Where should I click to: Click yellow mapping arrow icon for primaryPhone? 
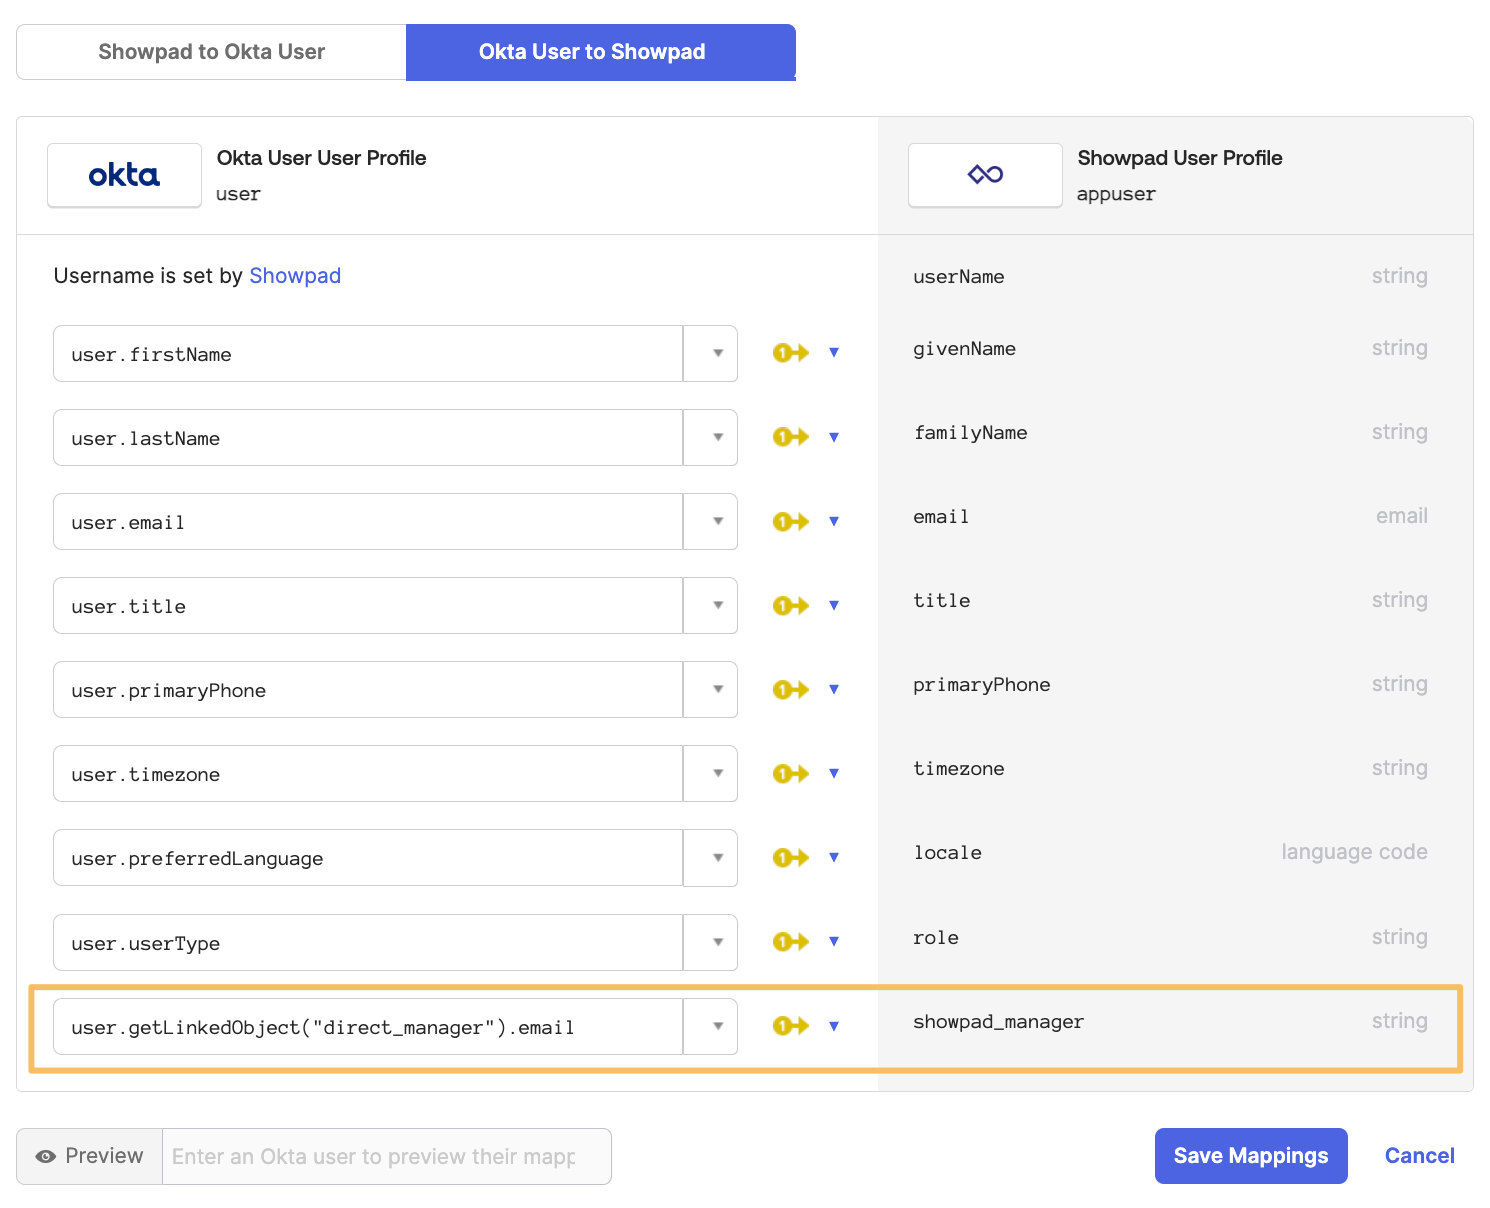pos(790,689)
